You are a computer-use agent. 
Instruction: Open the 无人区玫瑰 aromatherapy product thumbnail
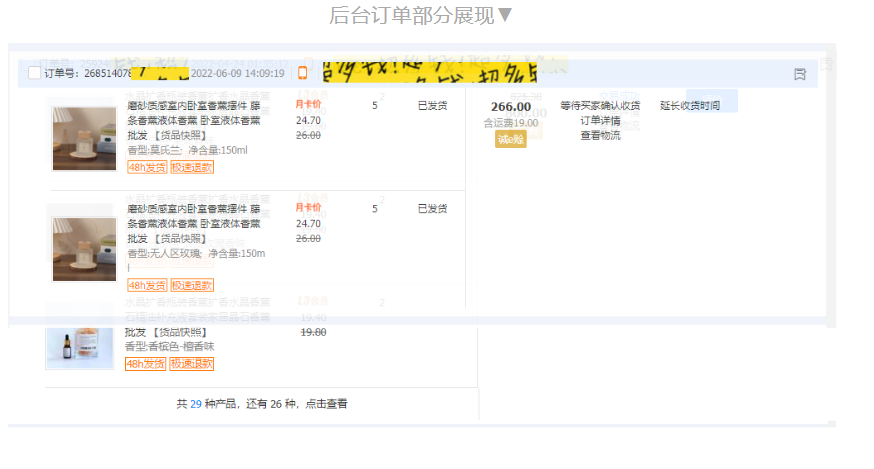pos(84,248)
